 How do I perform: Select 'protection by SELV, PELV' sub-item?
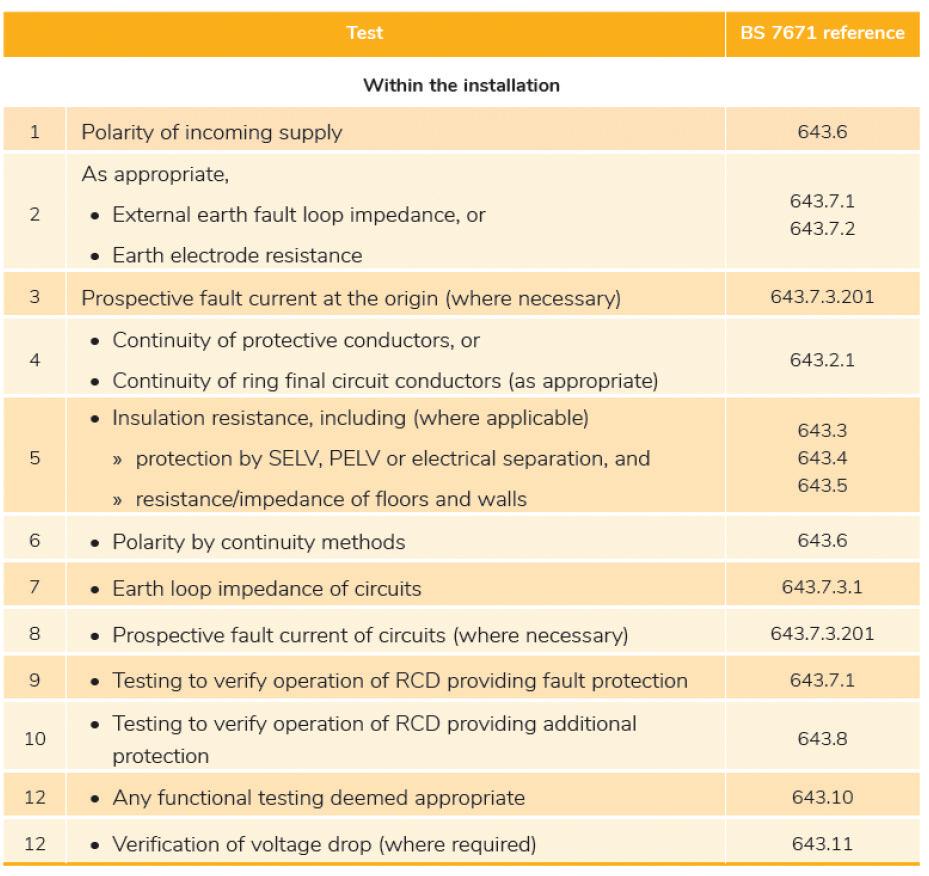(393, 458)
